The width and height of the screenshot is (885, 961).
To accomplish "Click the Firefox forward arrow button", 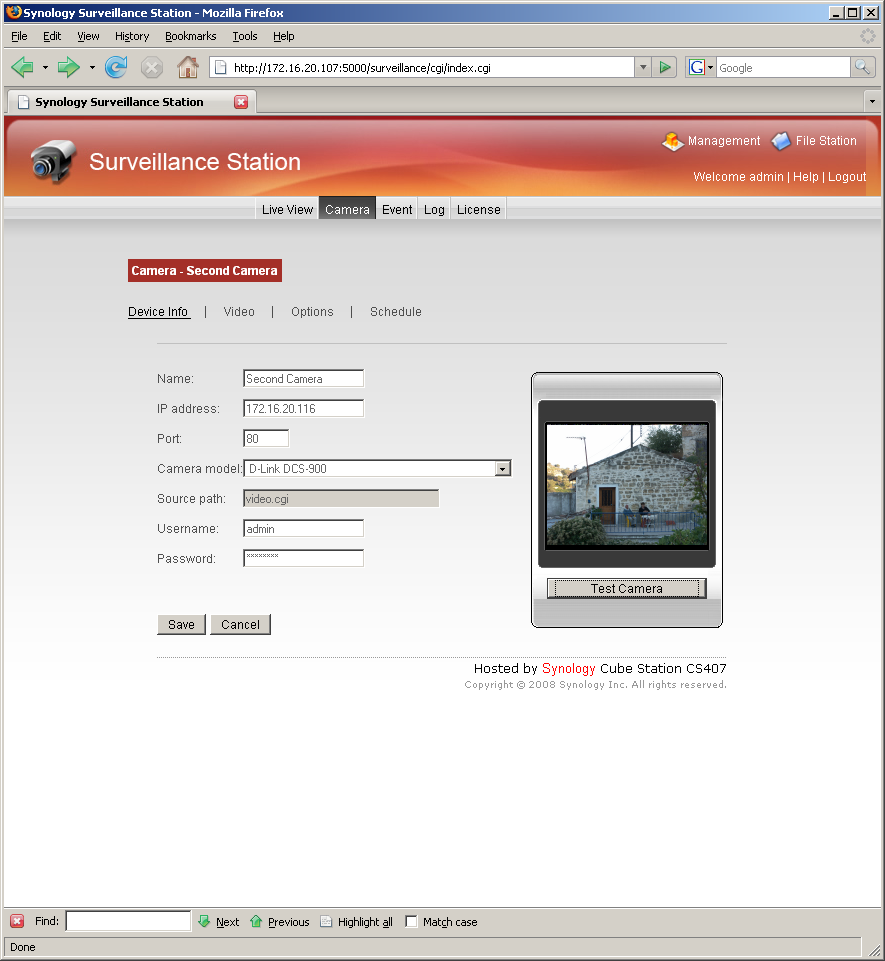I will tap(69, 67).
